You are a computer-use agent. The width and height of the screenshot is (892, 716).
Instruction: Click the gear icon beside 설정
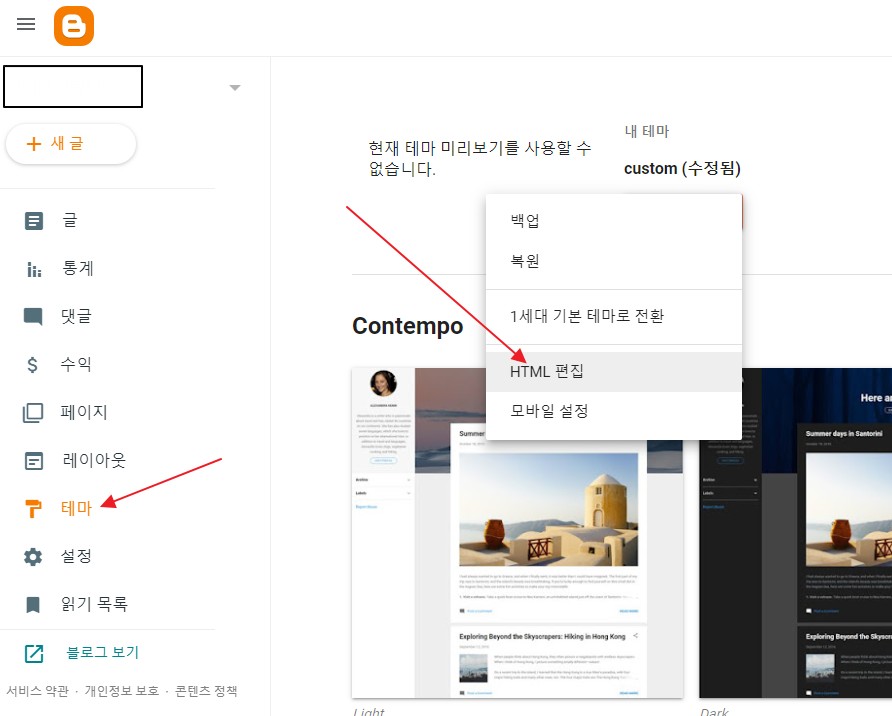point(33,557)
